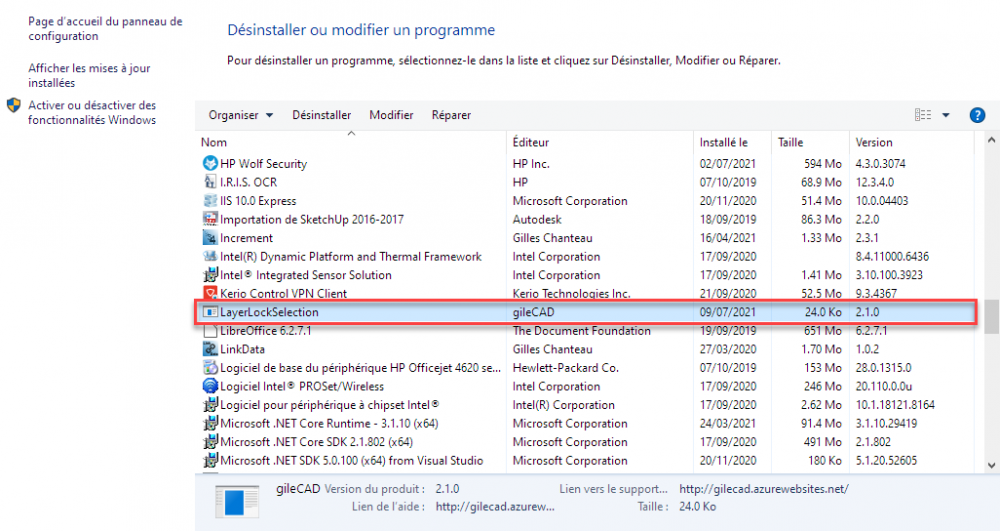Click the Importation de SketchUp 2016-2017 icon
1000x531 pixels.
(x=210, y=219)
